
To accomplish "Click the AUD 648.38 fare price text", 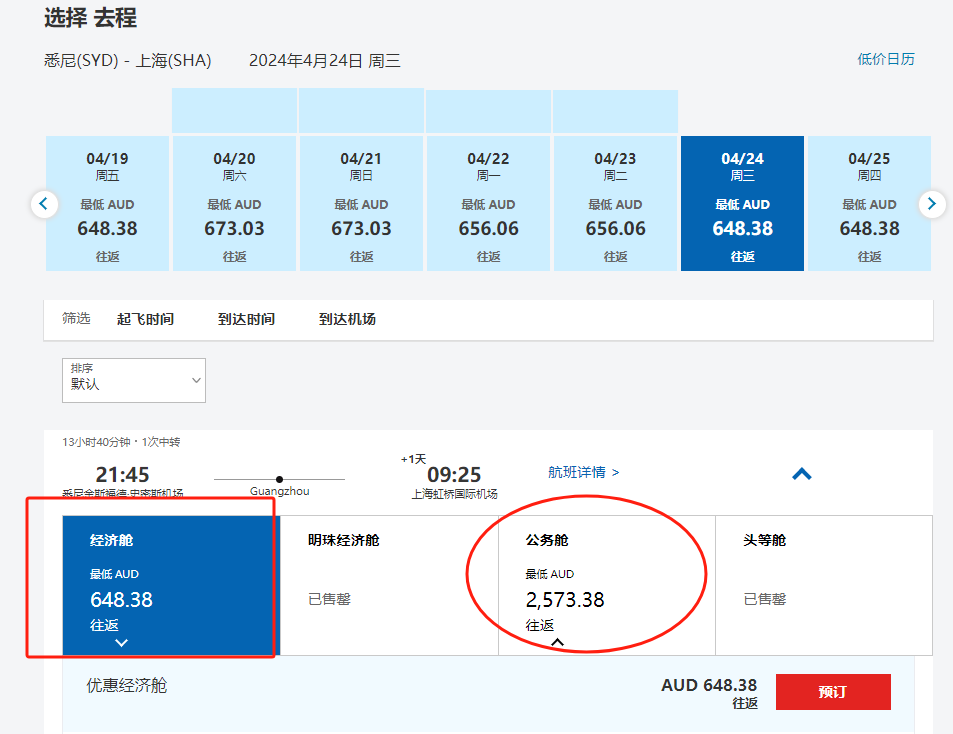I will pos(709,685).
